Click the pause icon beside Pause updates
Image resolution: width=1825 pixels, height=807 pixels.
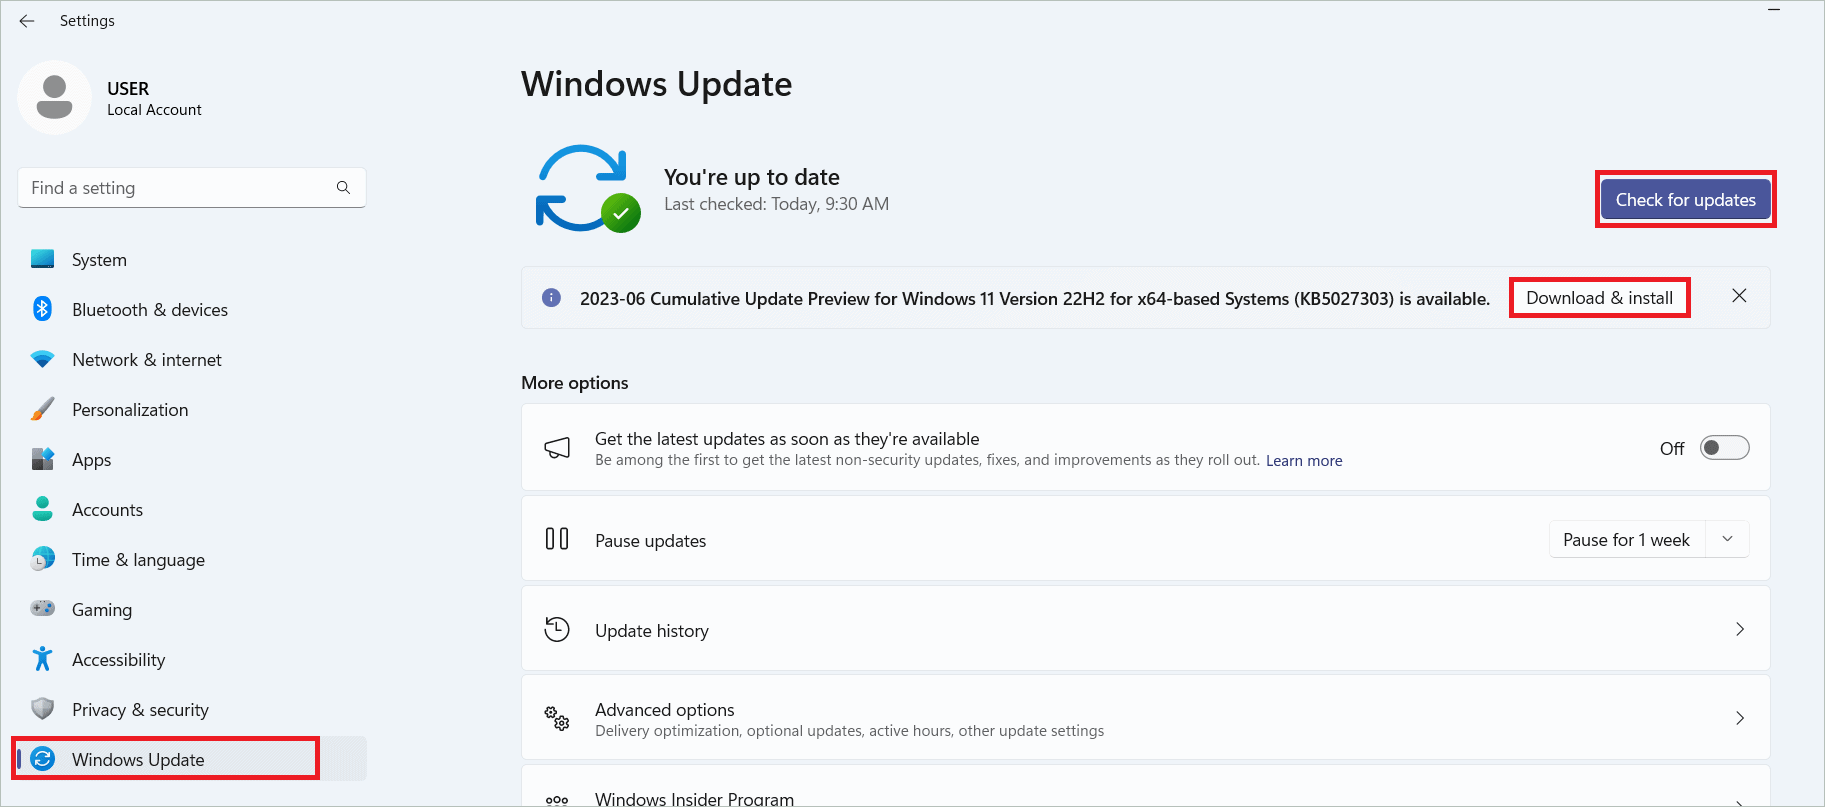557,539
